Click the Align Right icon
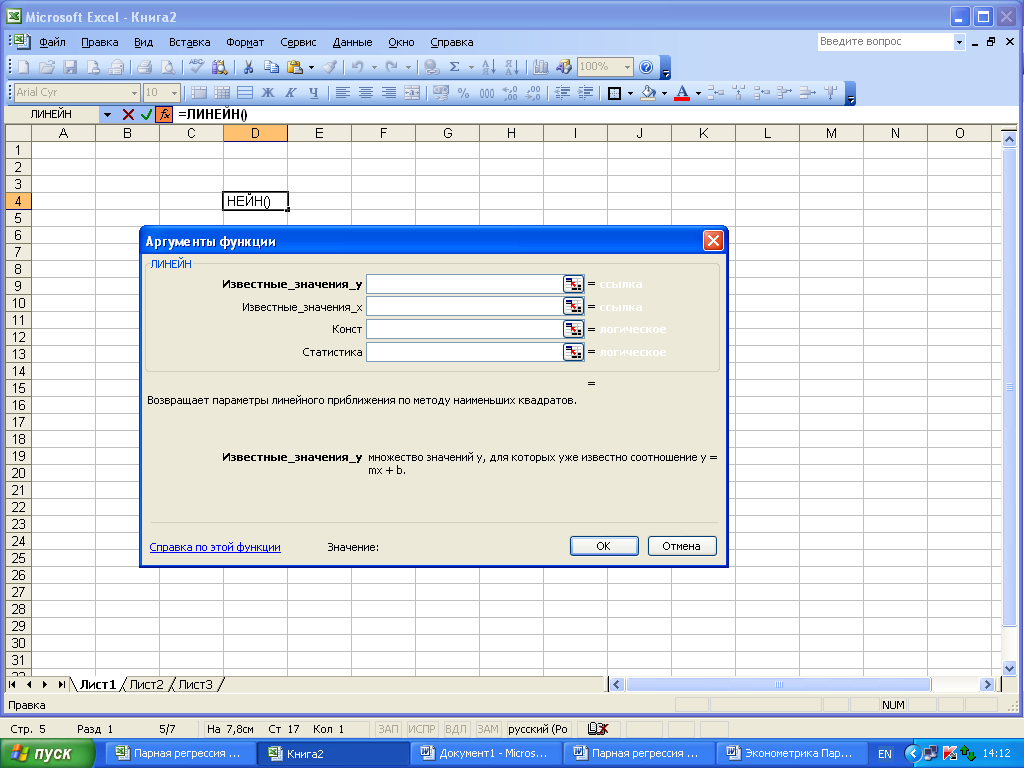 coord(389,93)
